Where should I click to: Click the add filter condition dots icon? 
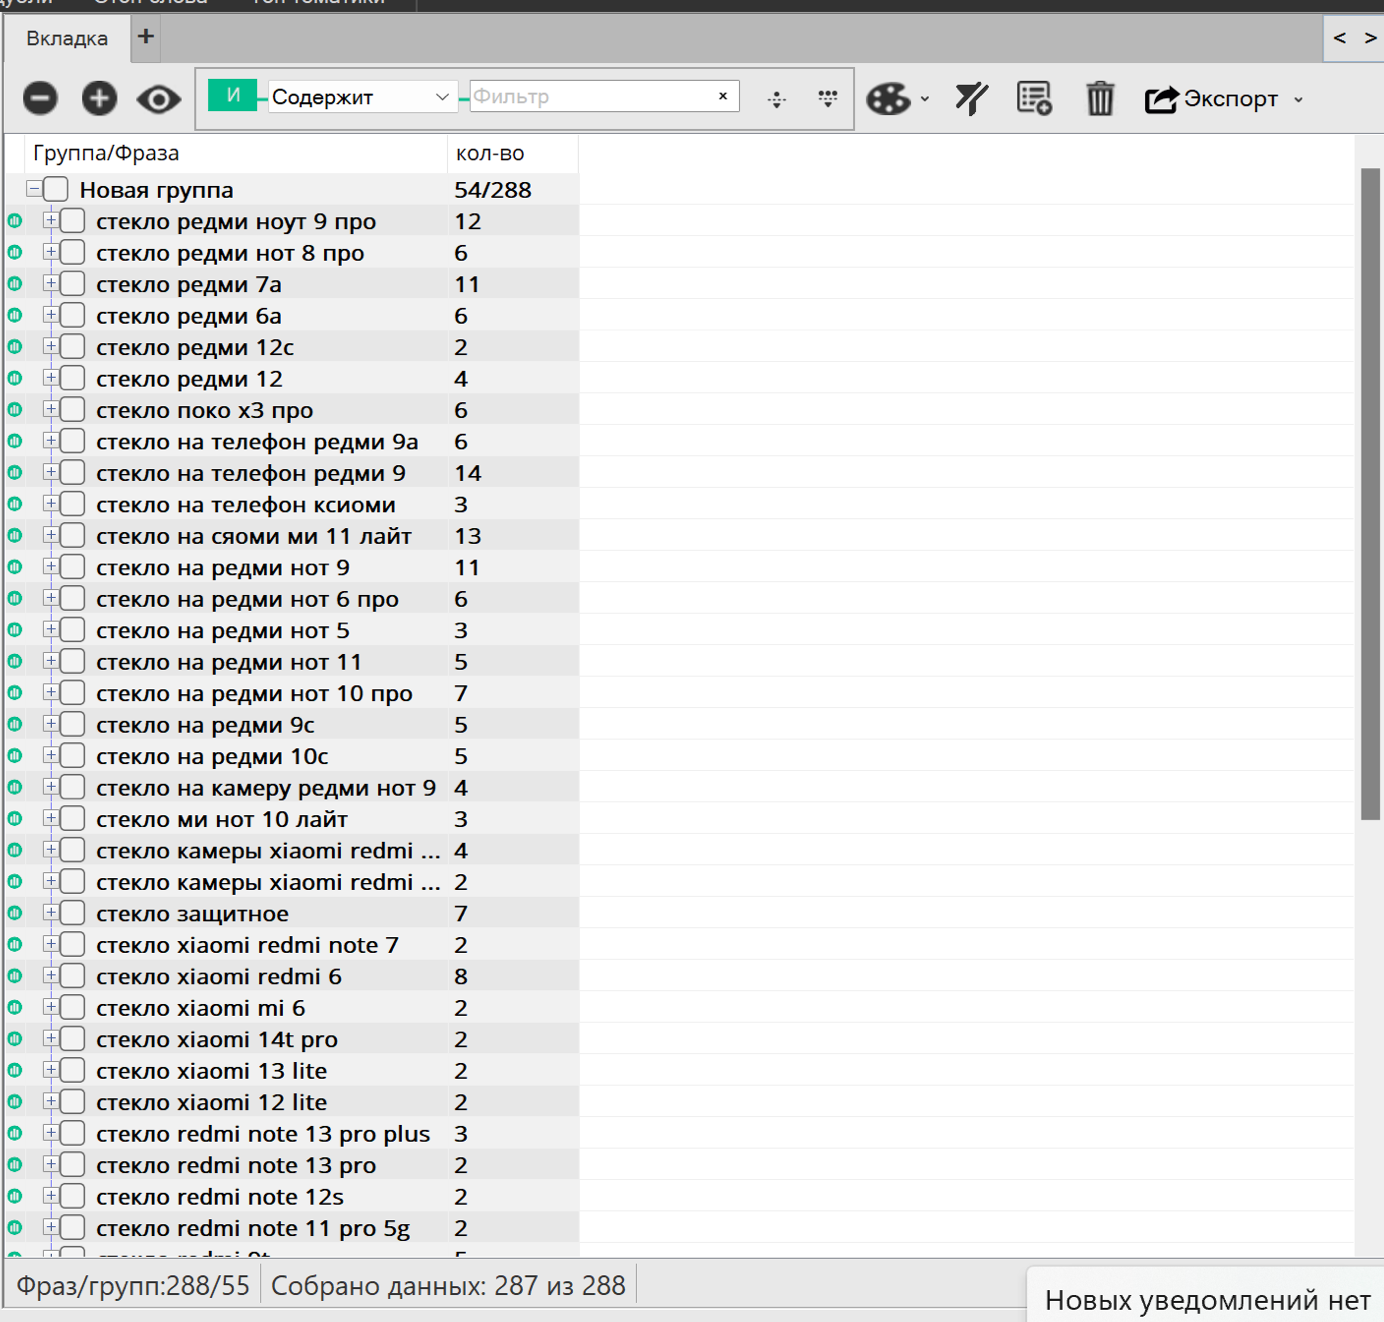pyautogui.click(x=777, y=99)
